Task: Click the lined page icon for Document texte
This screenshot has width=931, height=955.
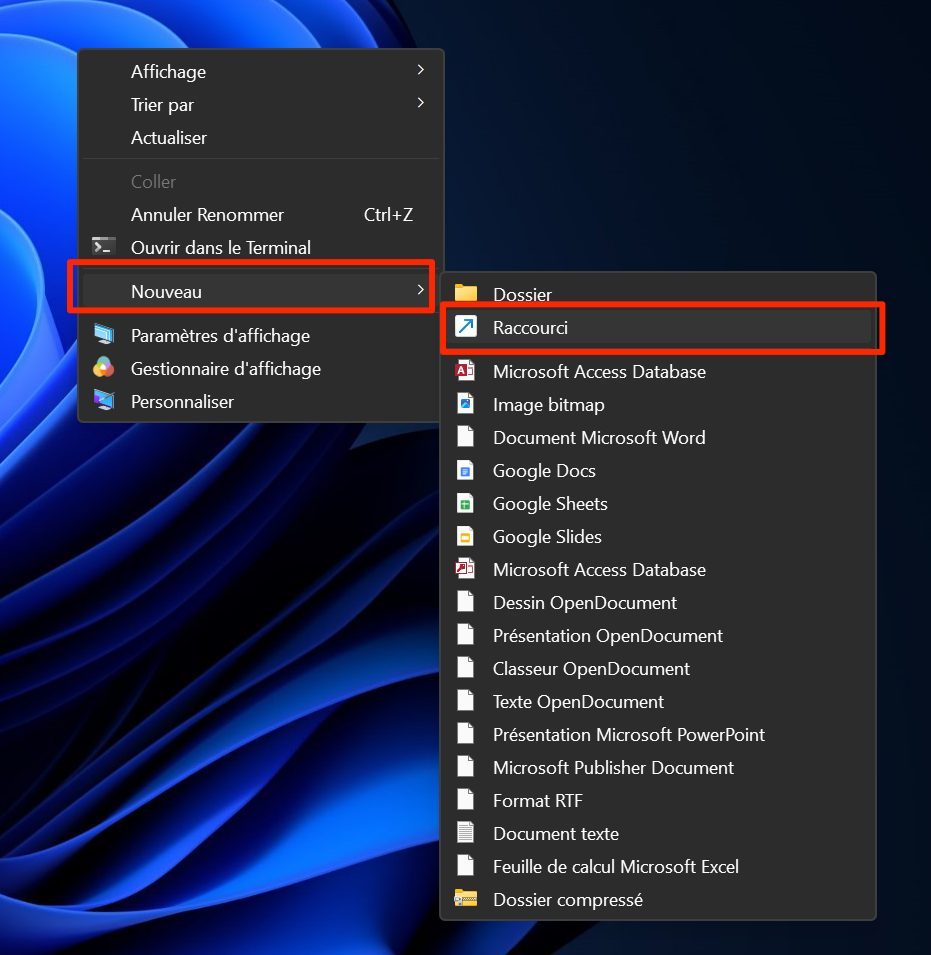Action: tap(465, 833)
